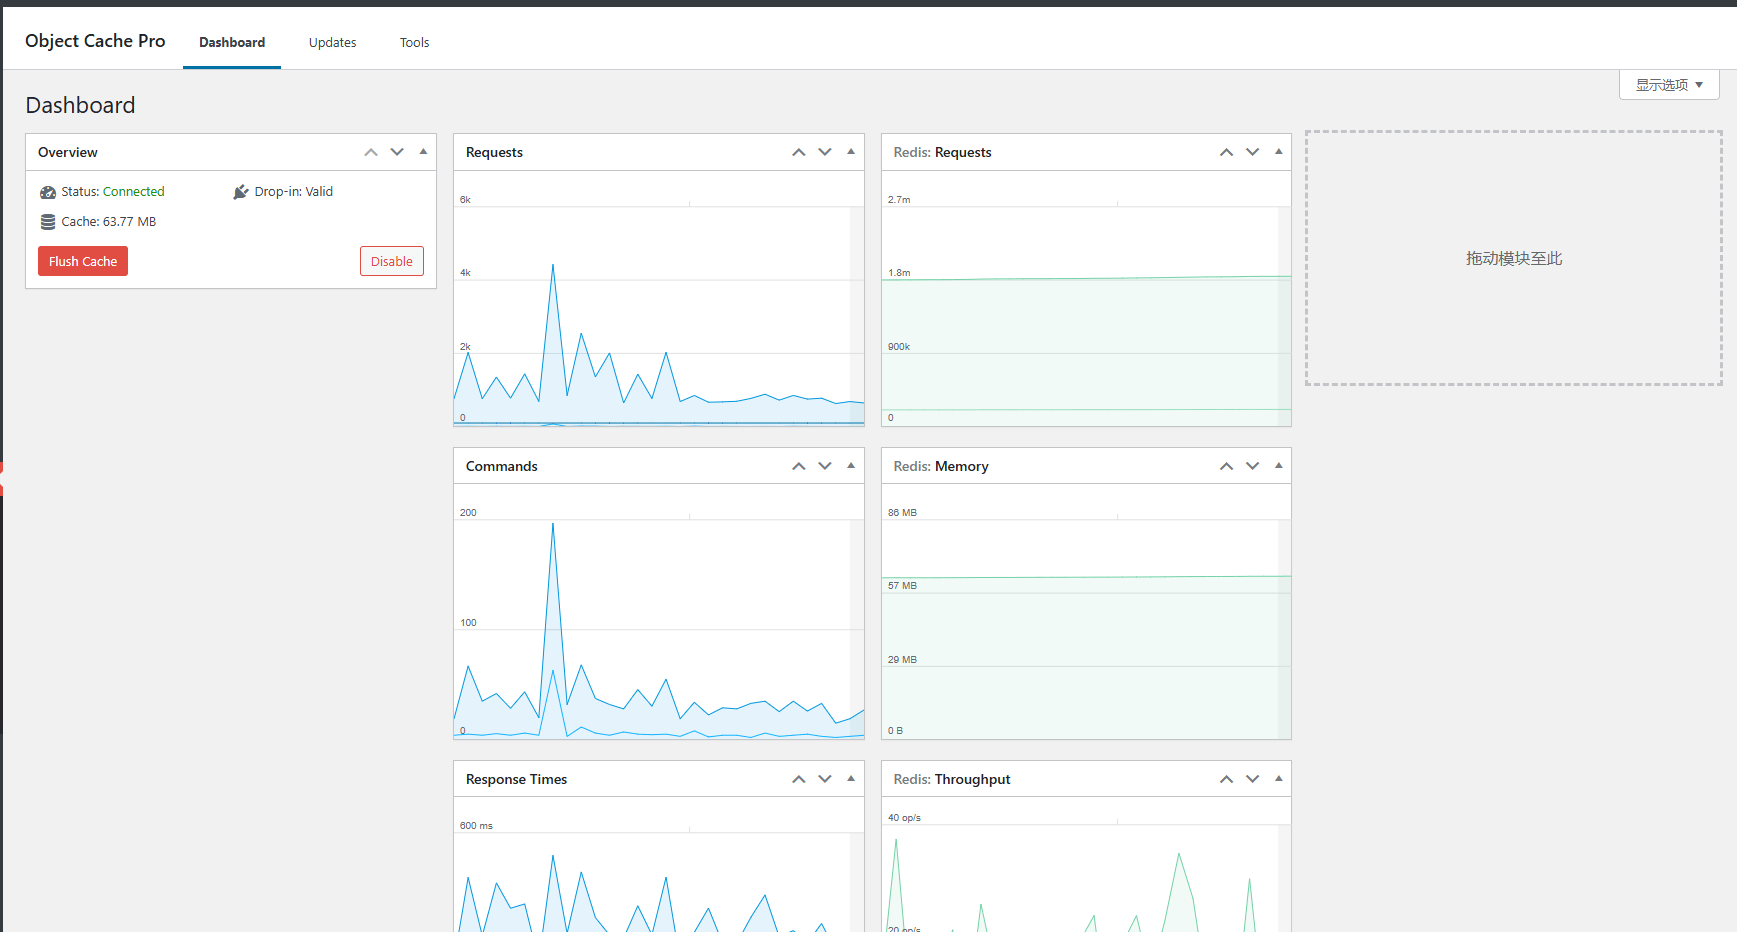Move the Requests widget down
The image size is (1737, 932).
pyautogui.click(x=825, y=152)
